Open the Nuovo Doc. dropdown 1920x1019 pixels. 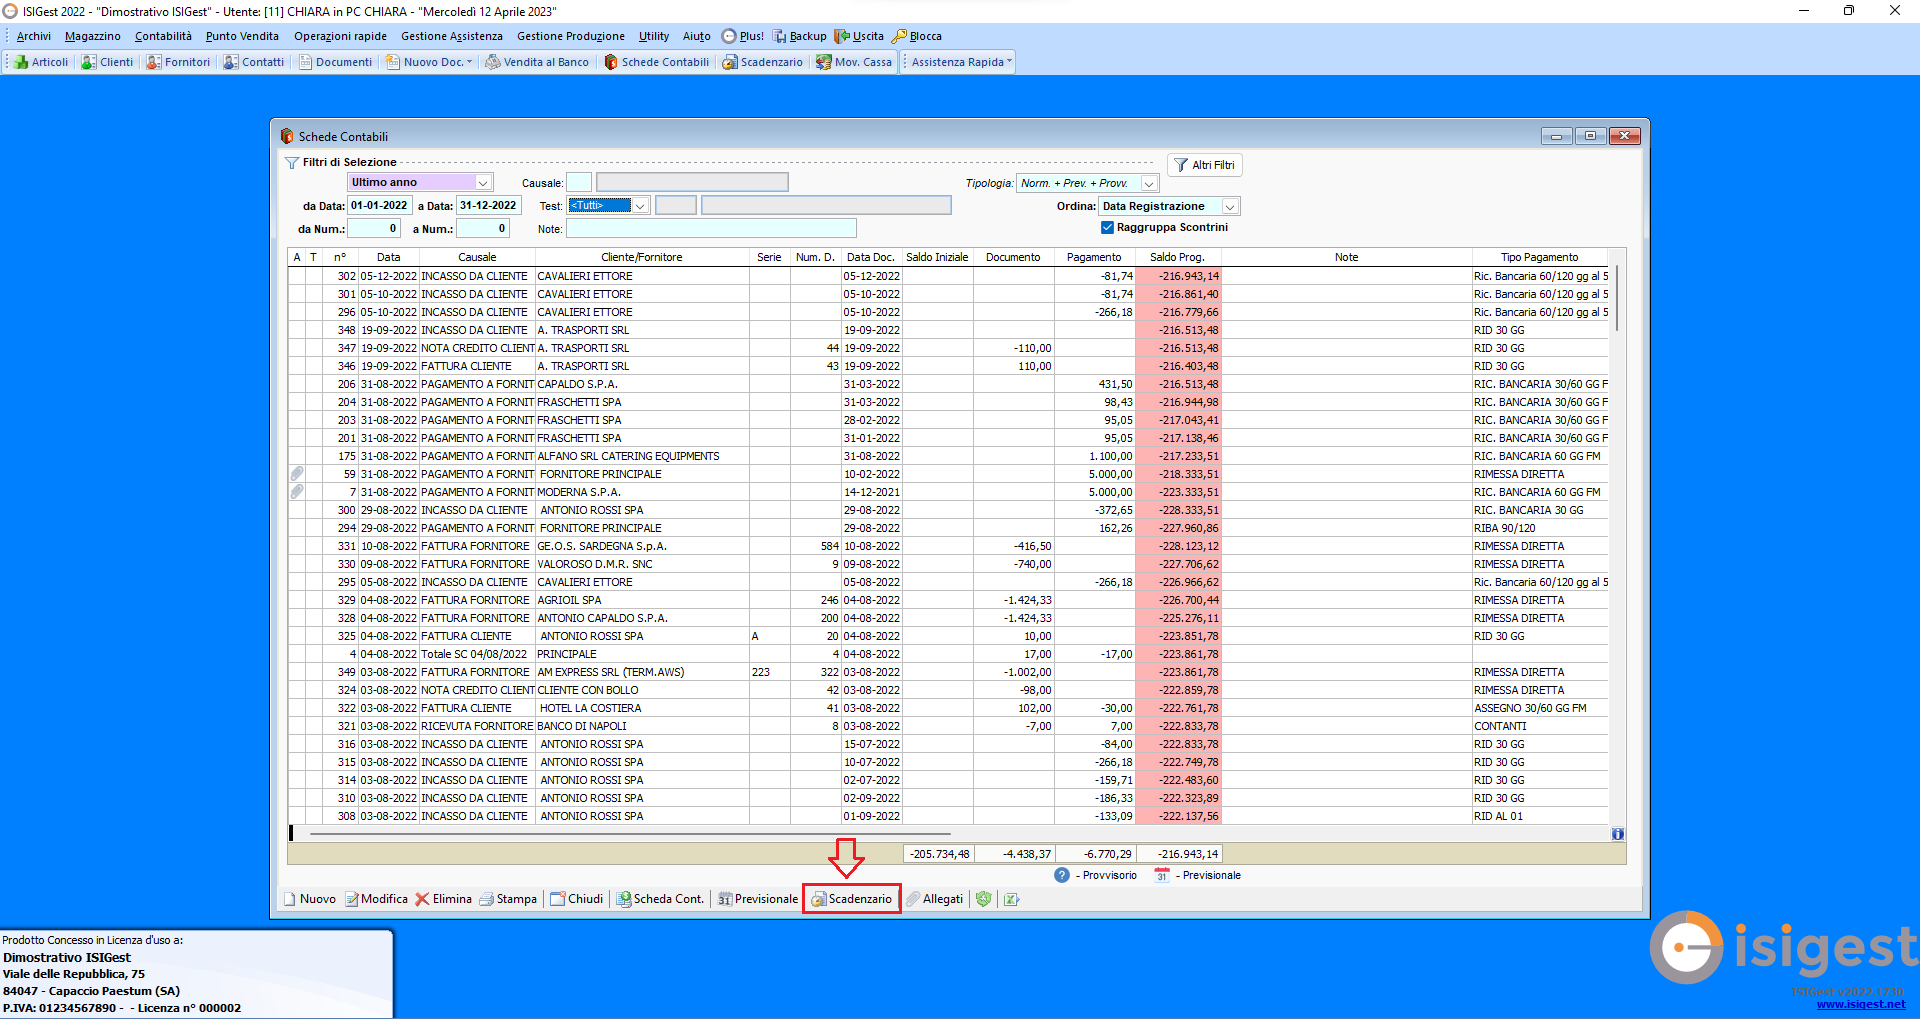(429, 62)
